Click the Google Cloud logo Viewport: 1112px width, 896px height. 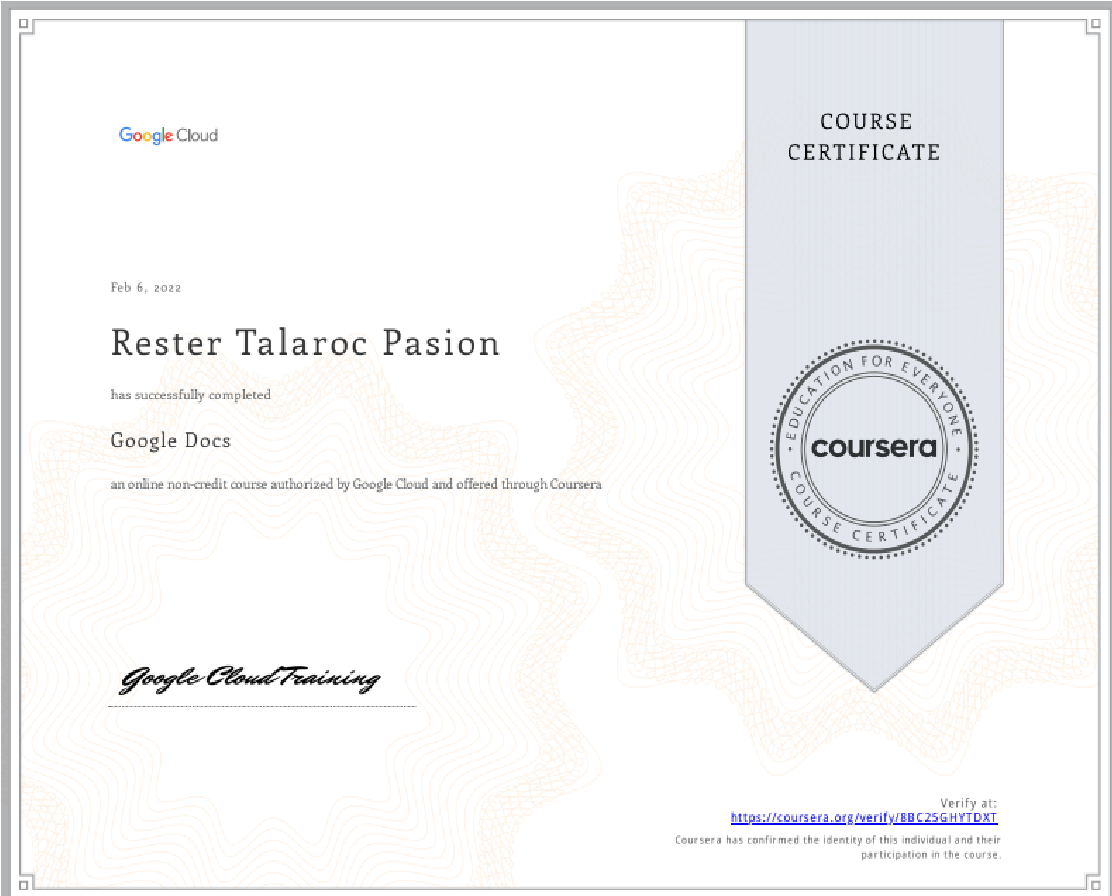pos(168,135)
